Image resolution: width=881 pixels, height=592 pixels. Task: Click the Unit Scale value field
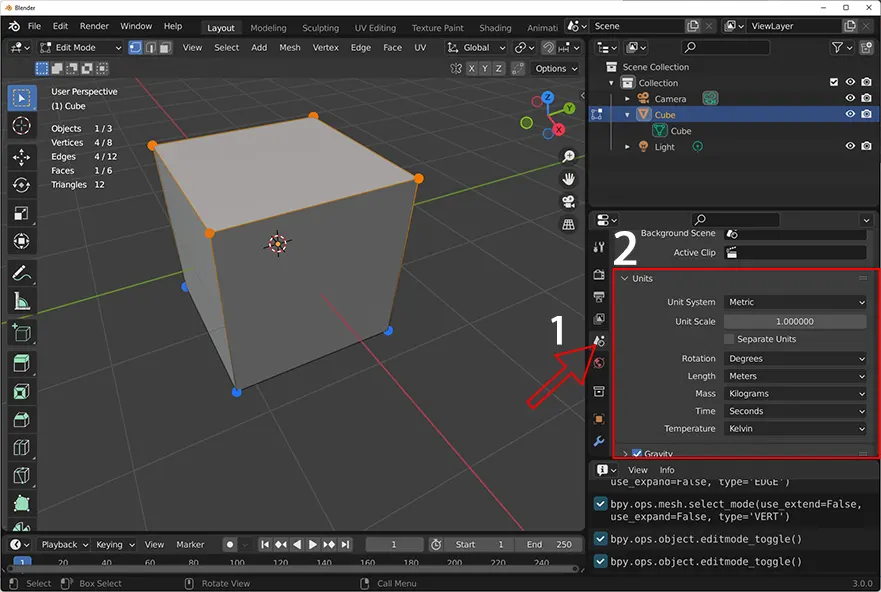click(x=795, y=320)
